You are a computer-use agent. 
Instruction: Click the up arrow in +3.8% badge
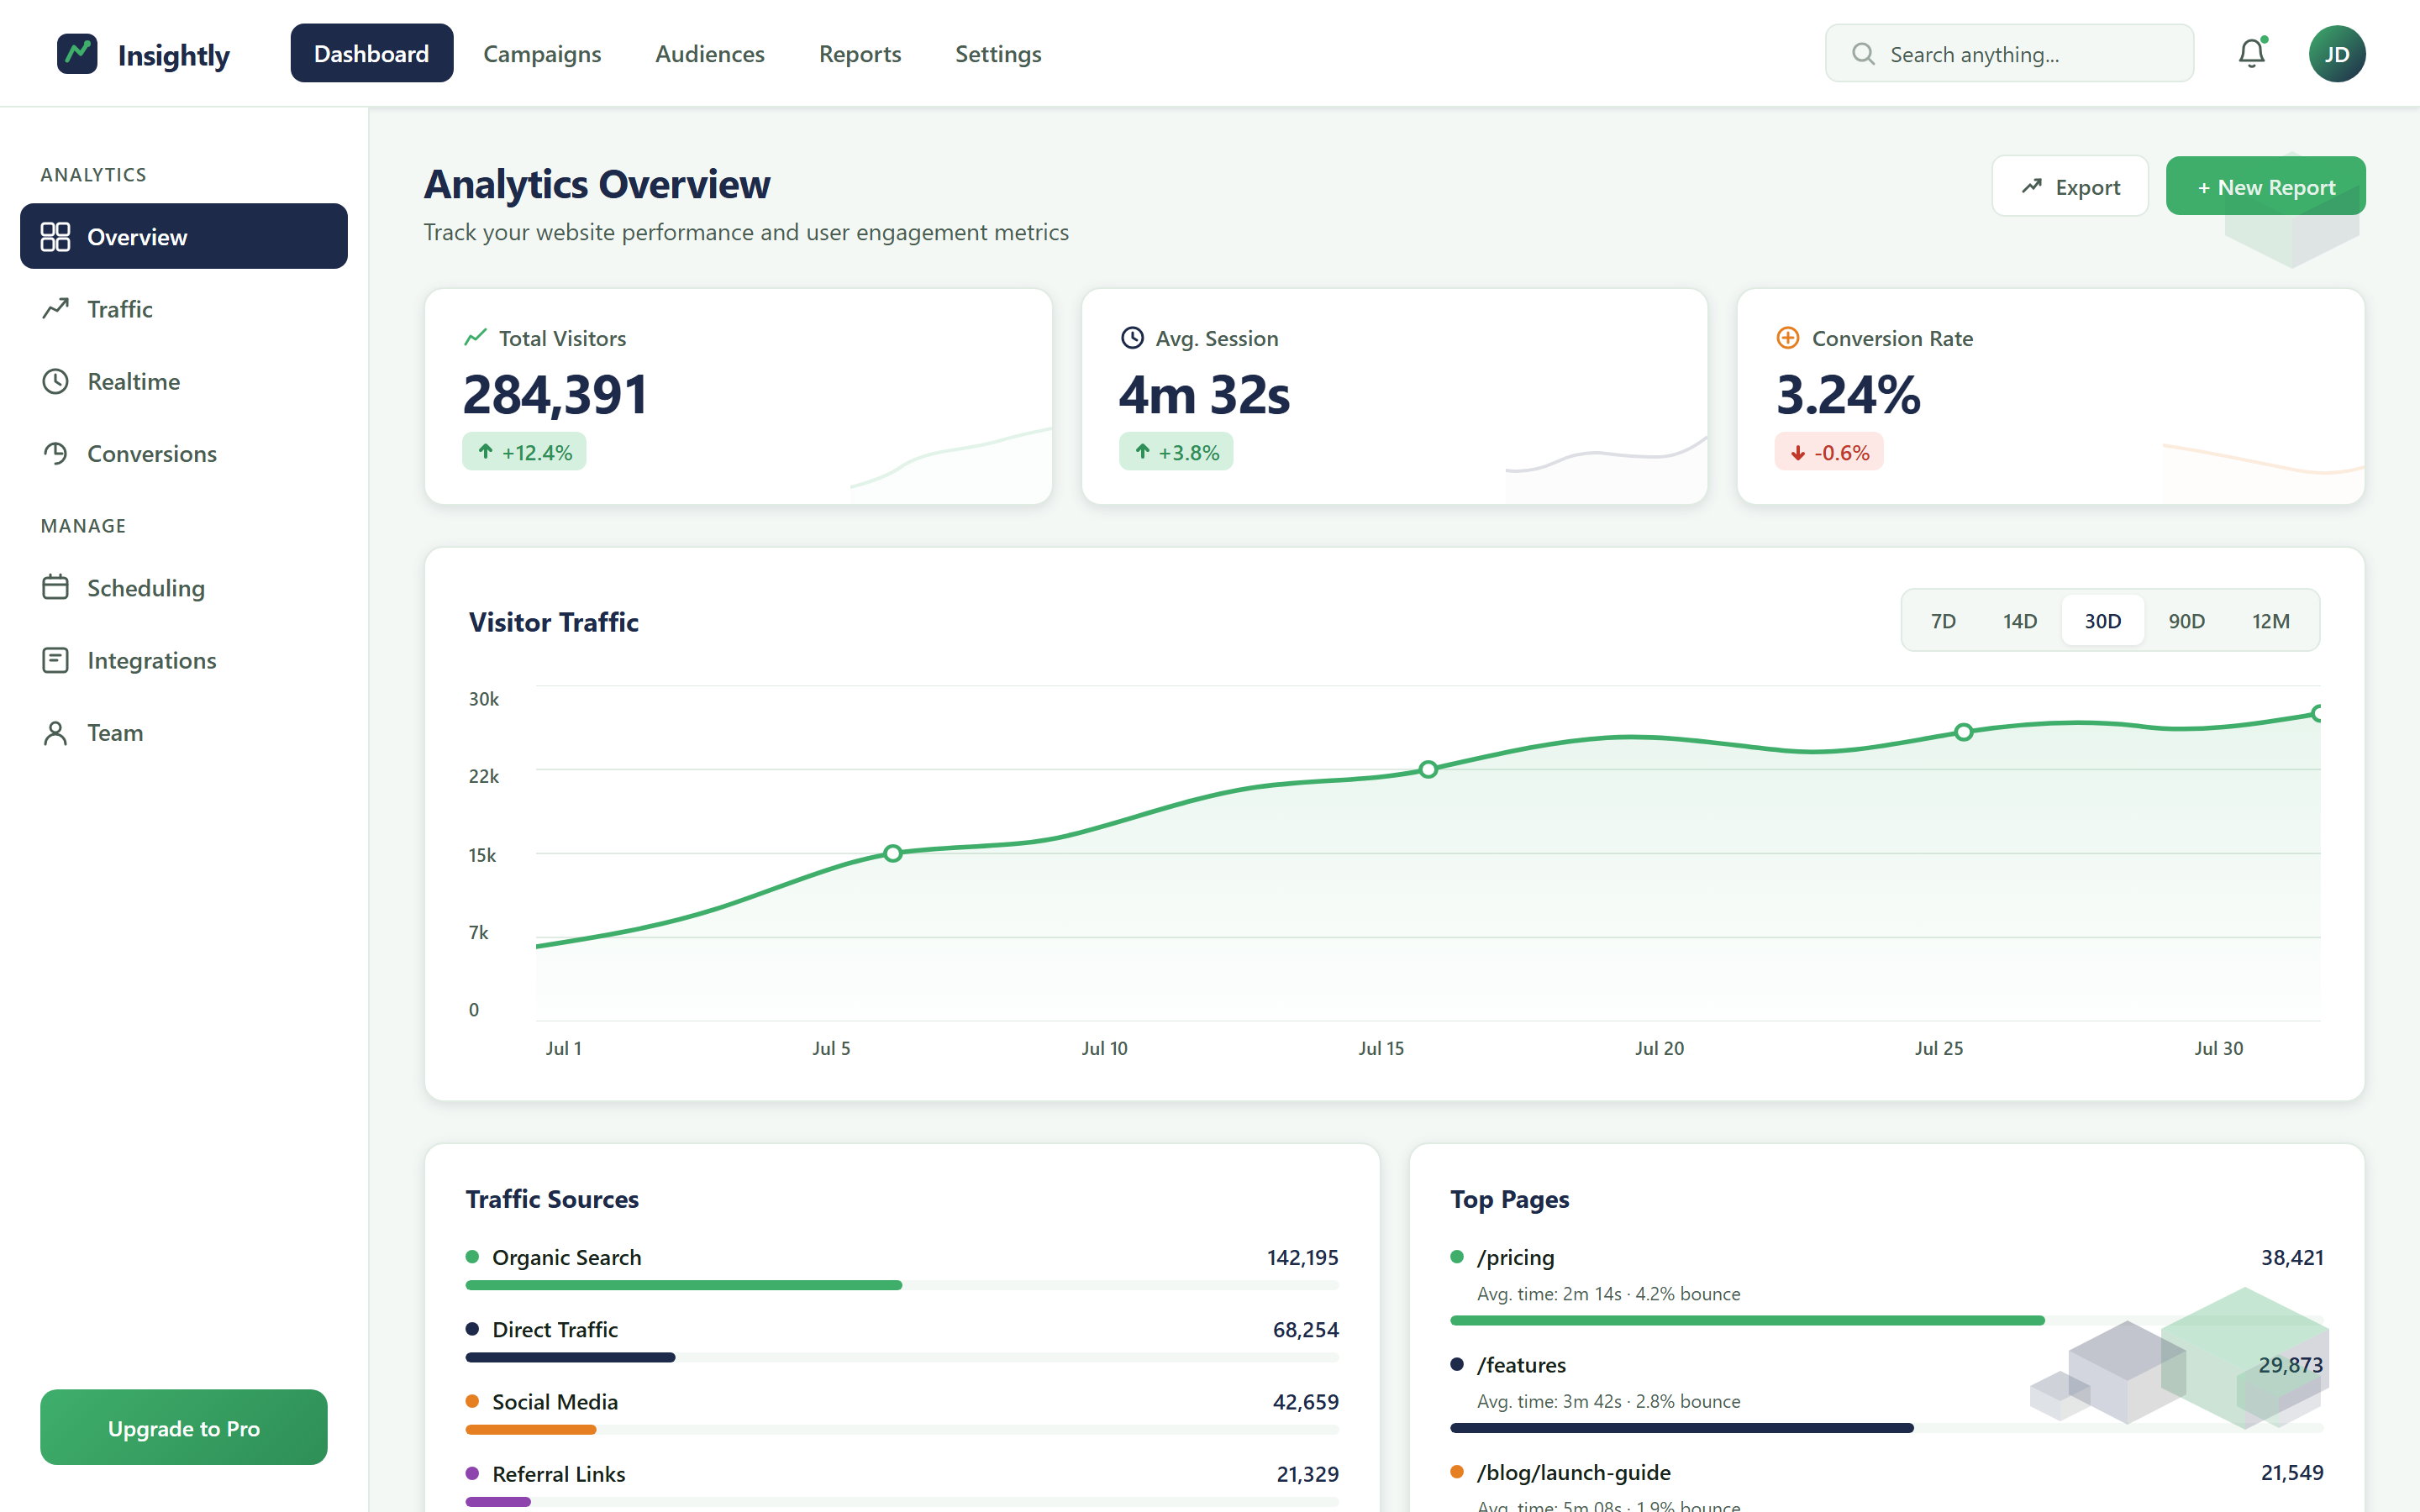[1142, 451]
